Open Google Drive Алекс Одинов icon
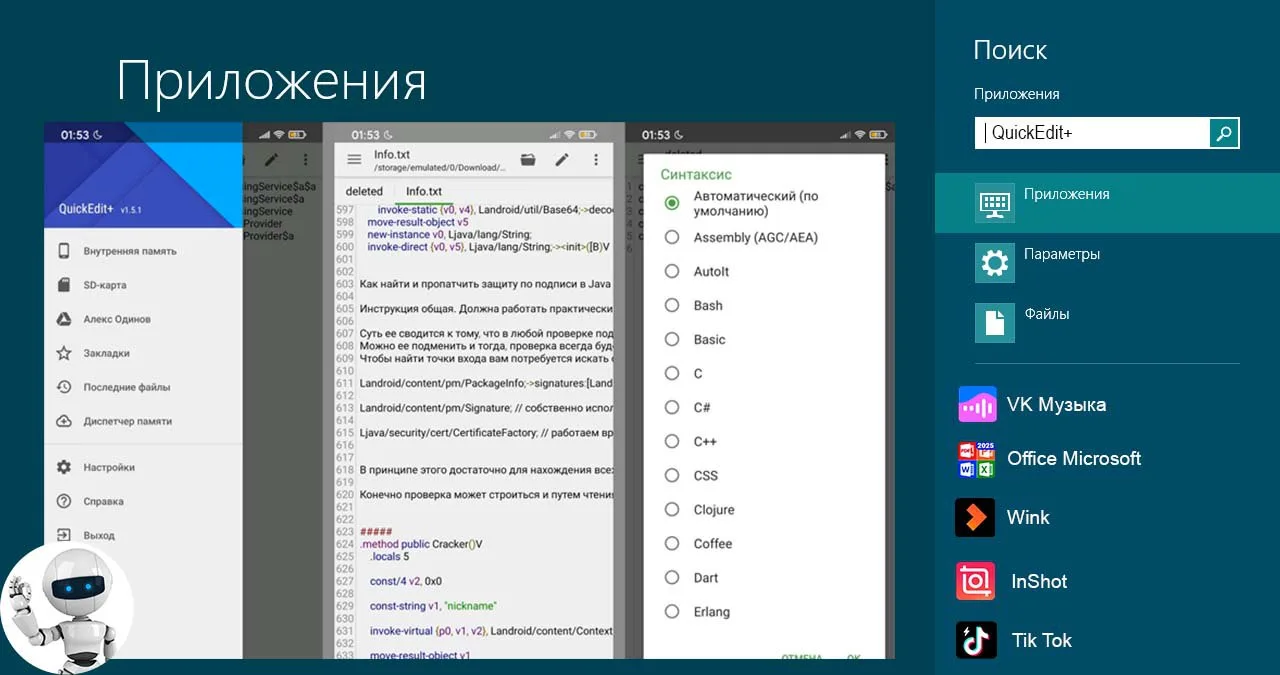This screenshot has height=675, width=1280. click(64, 319)
